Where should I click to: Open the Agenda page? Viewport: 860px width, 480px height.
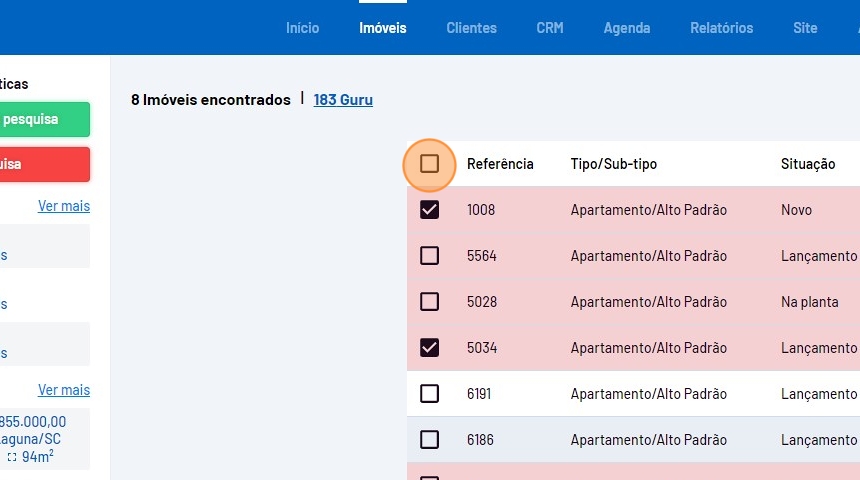point(627,28)
